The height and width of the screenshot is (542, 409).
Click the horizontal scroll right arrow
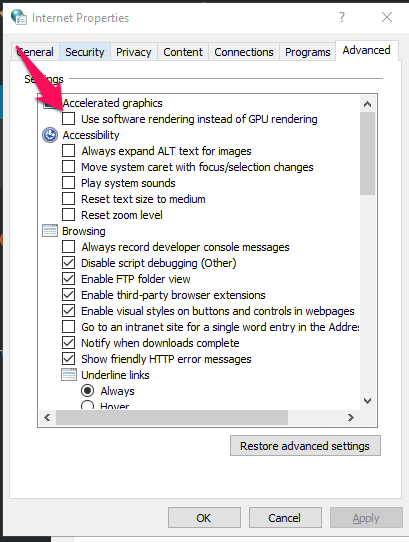(351, 418)
